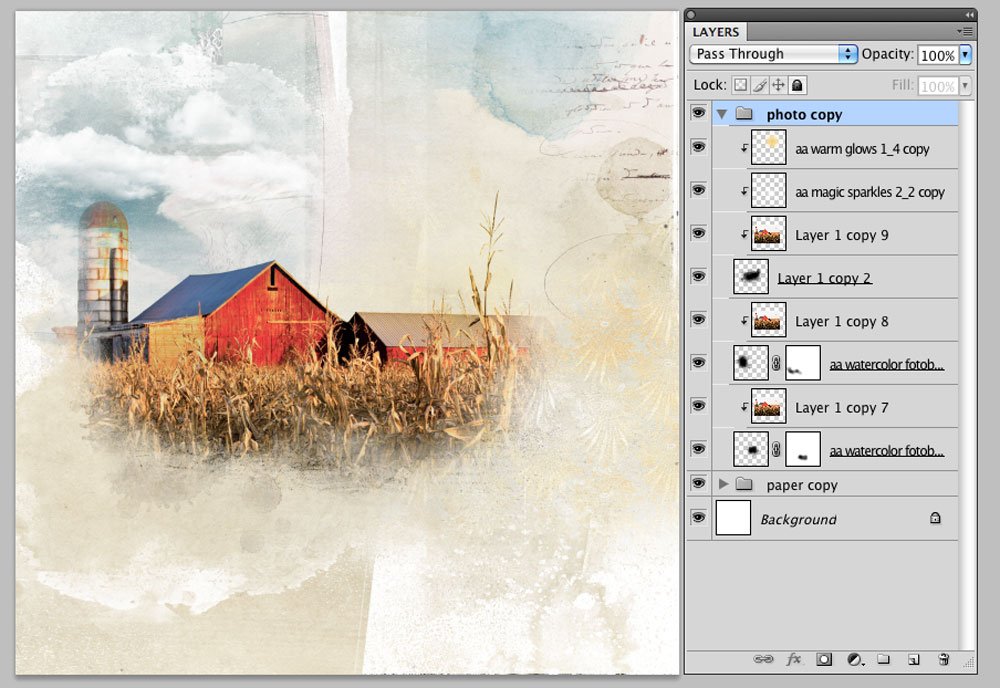Hide the Background layer
Viewport: 1000px width, 688px height.
coord(699,517)
